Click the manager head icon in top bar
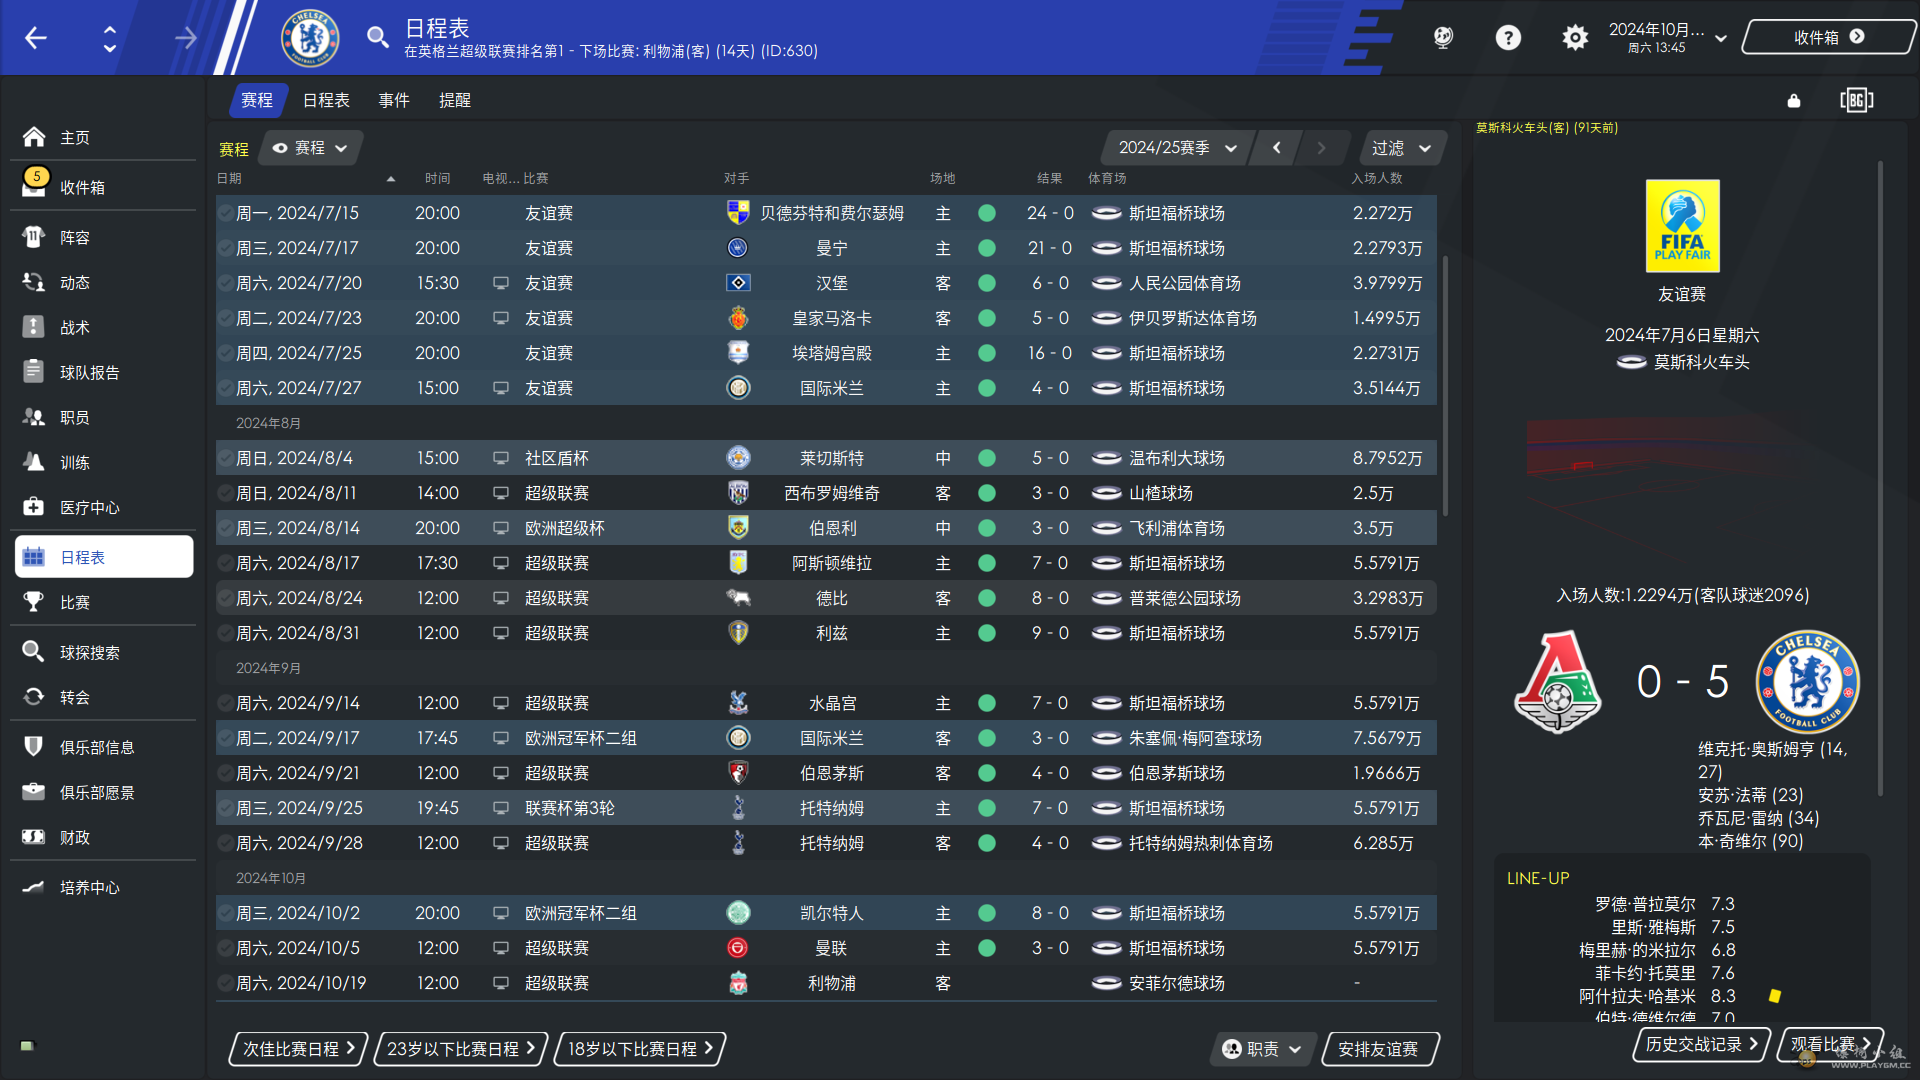 click(x=1443, y=38)
